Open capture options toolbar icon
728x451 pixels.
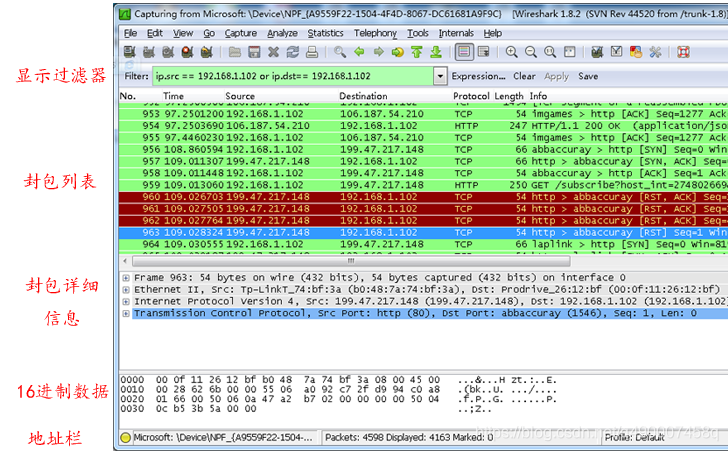[149, 52]
